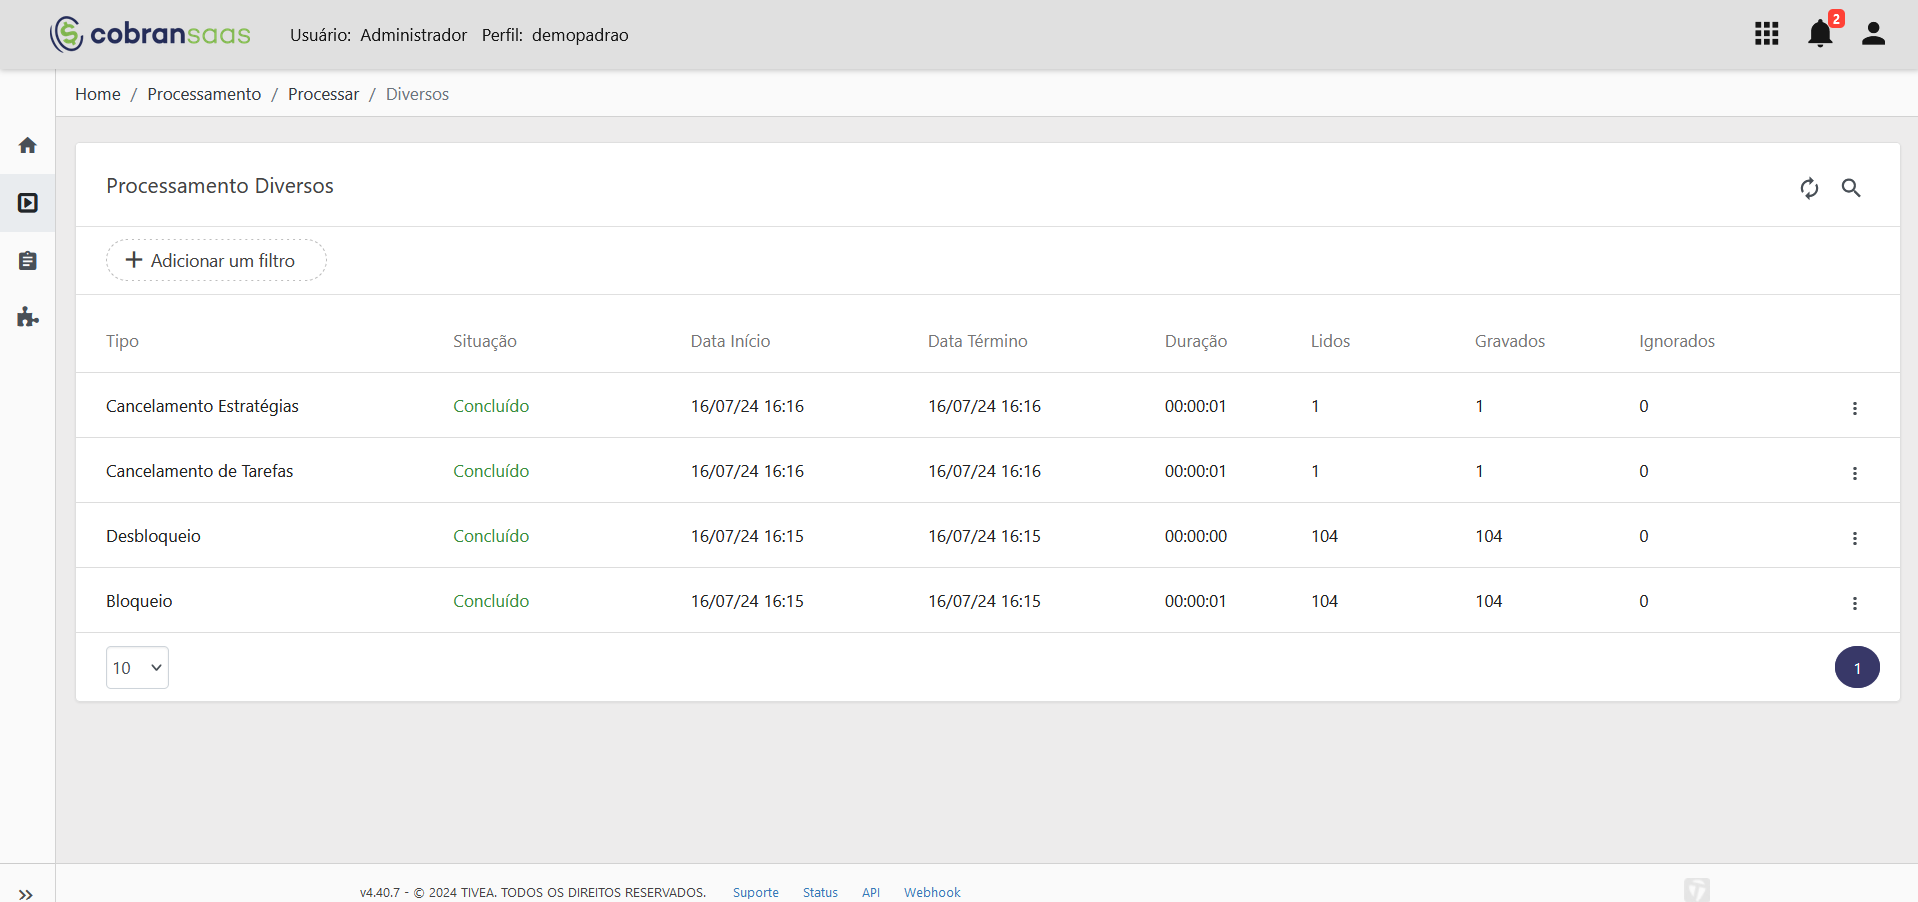Go to Home from sidebar icon
Screen dimensions: 1918x902
[x=28, y=145]
